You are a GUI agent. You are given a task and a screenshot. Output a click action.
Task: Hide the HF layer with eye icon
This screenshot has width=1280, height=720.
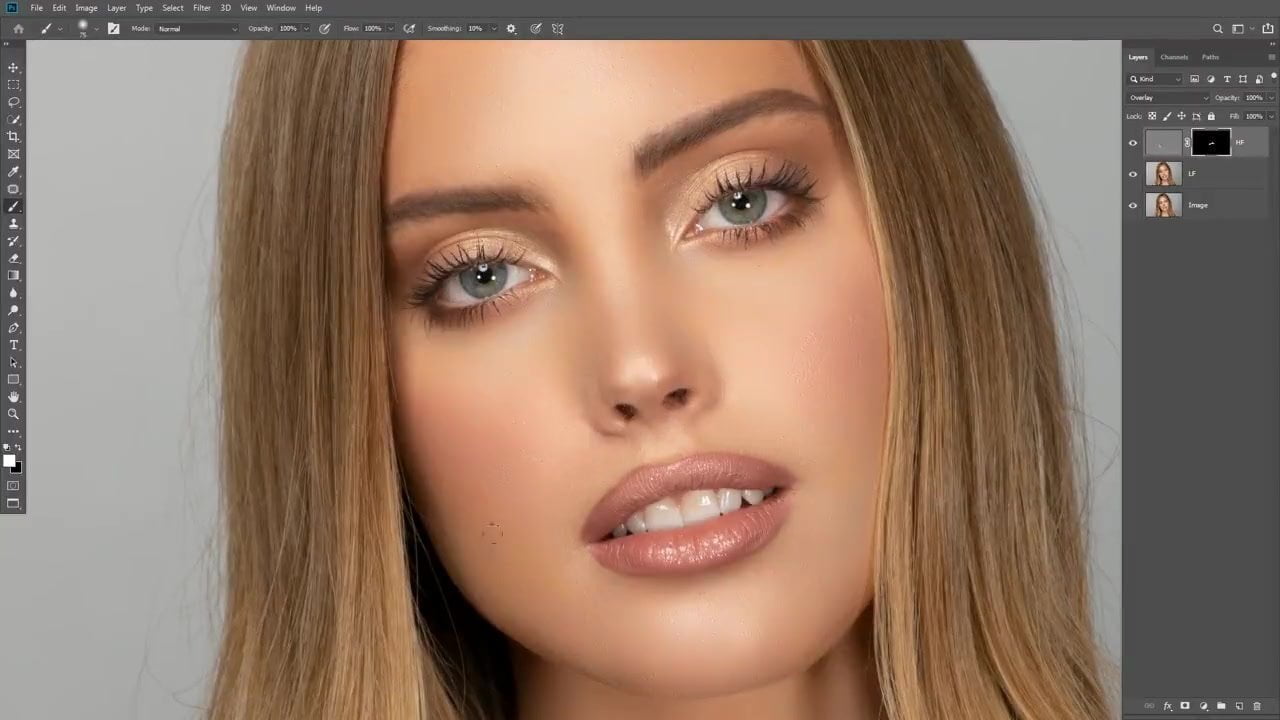point(1133,143)
